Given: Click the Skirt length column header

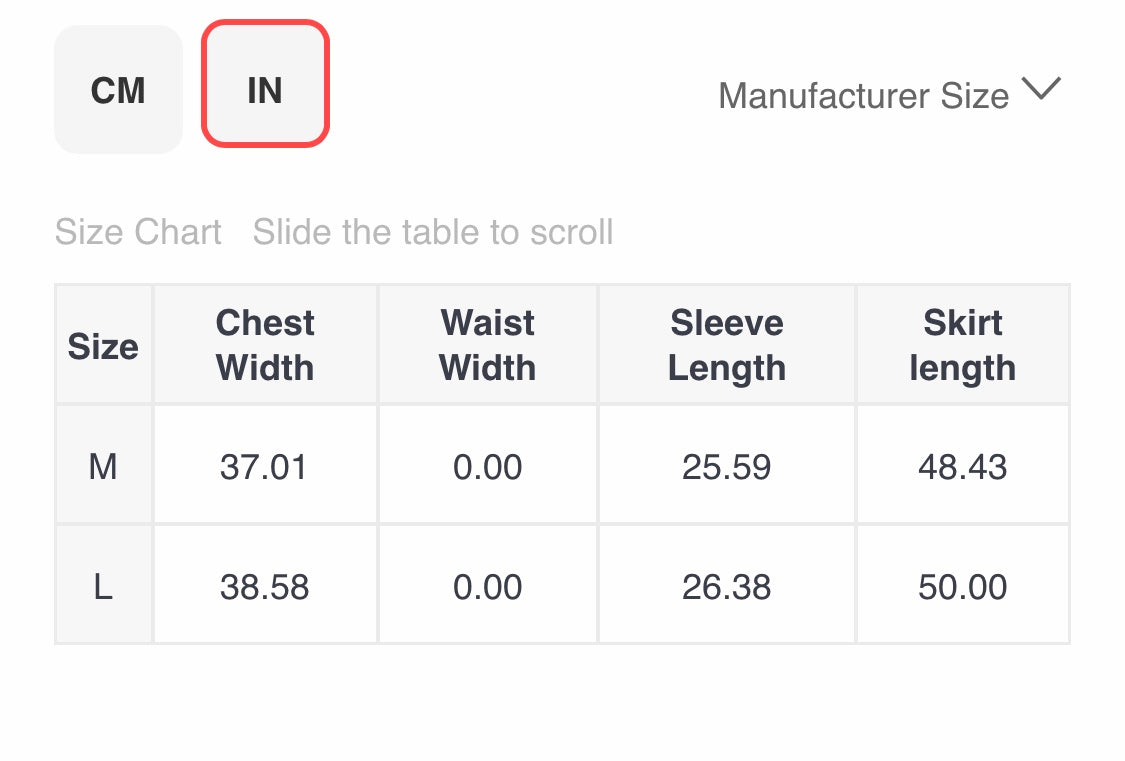Looking at the screenshot, I should 962,345.
